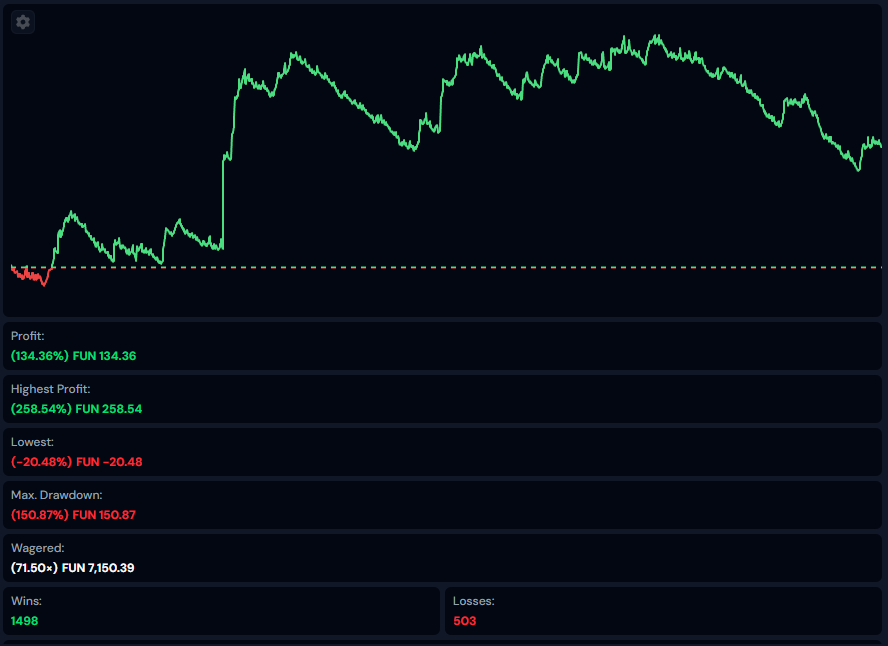The image size is (888, 646).
Task: Select the Highest Profit value FUN 258.54
Action: coord(114,409)
